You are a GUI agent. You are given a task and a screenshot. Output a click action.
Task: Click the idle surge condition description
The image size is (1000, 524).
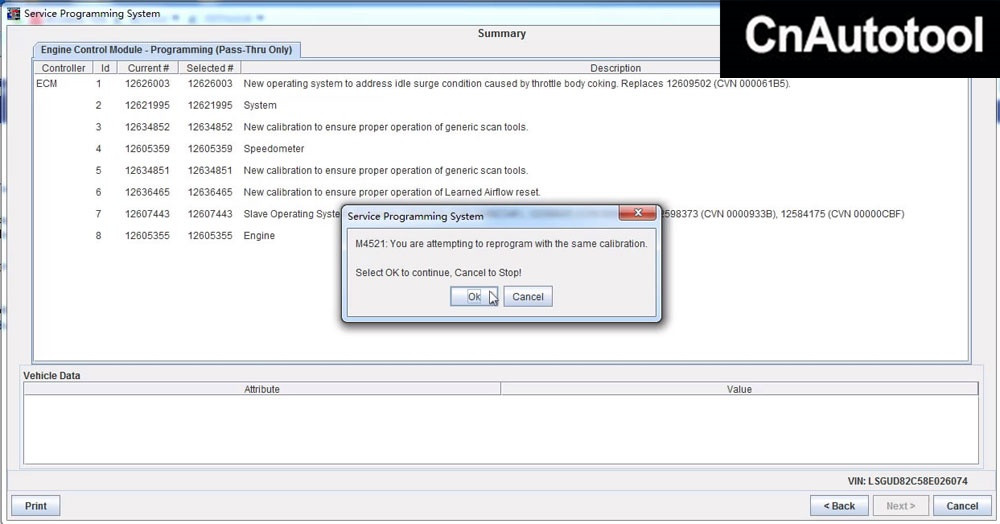point(517,84)
